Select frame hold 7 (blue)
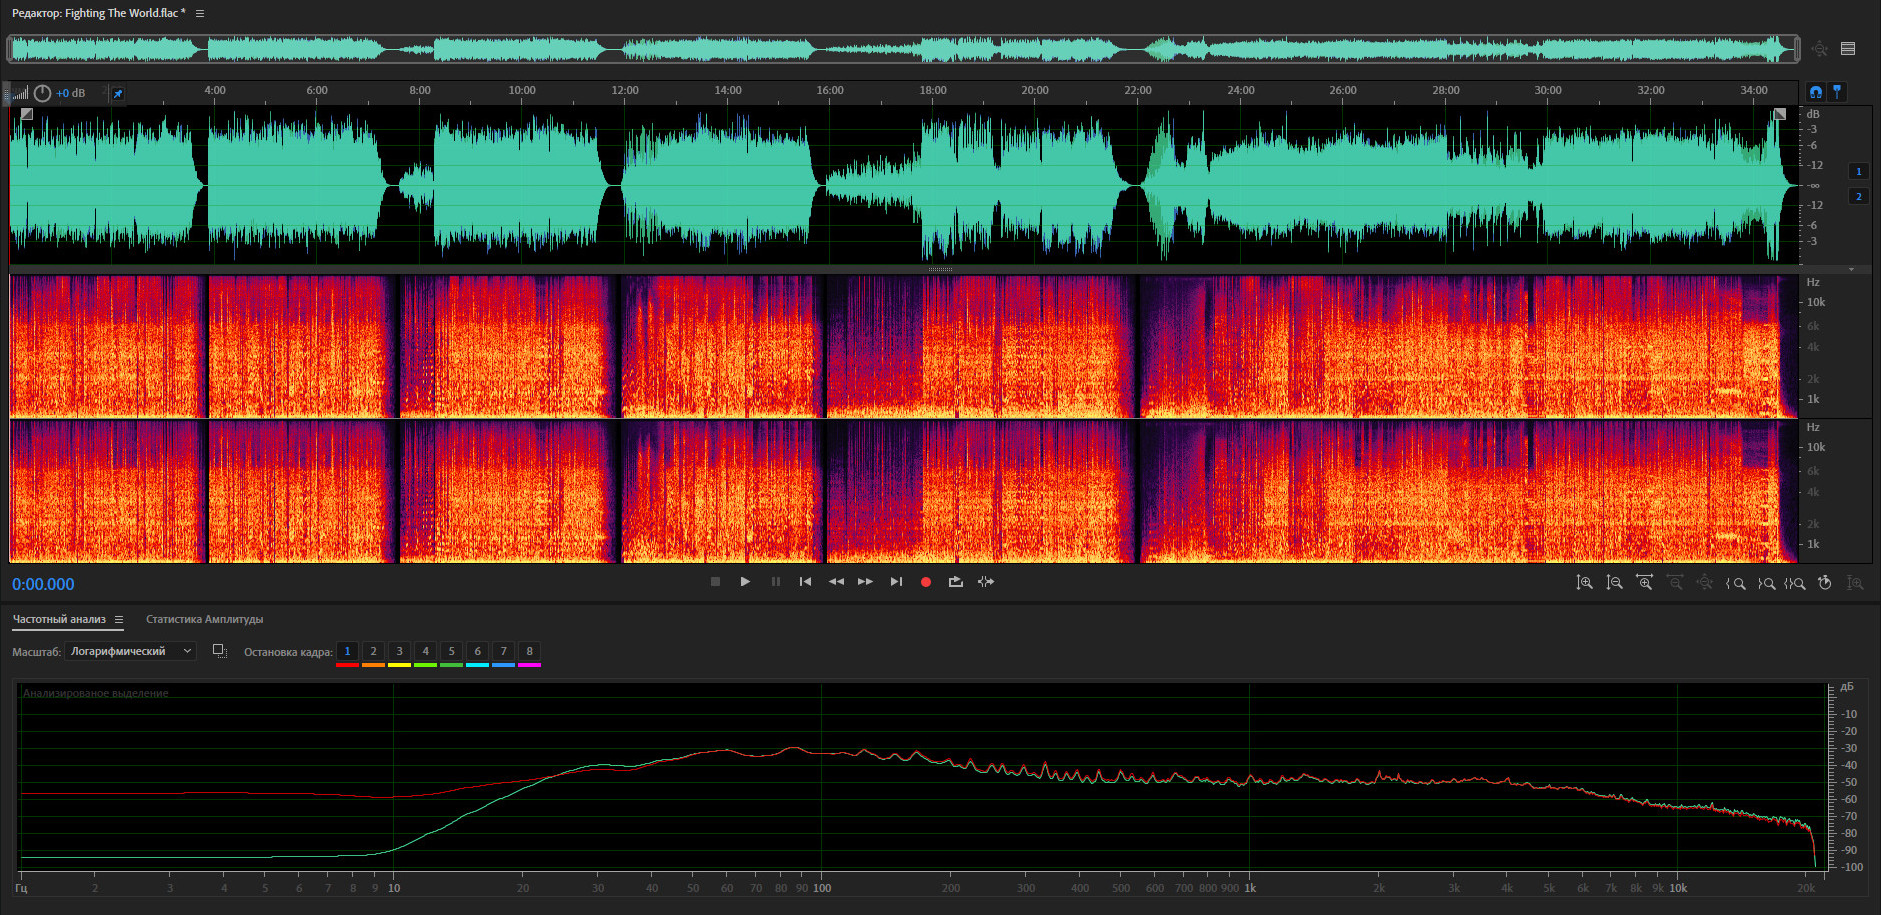The height and width of the screenshot is (915, 1881). (x=503, y=652)
